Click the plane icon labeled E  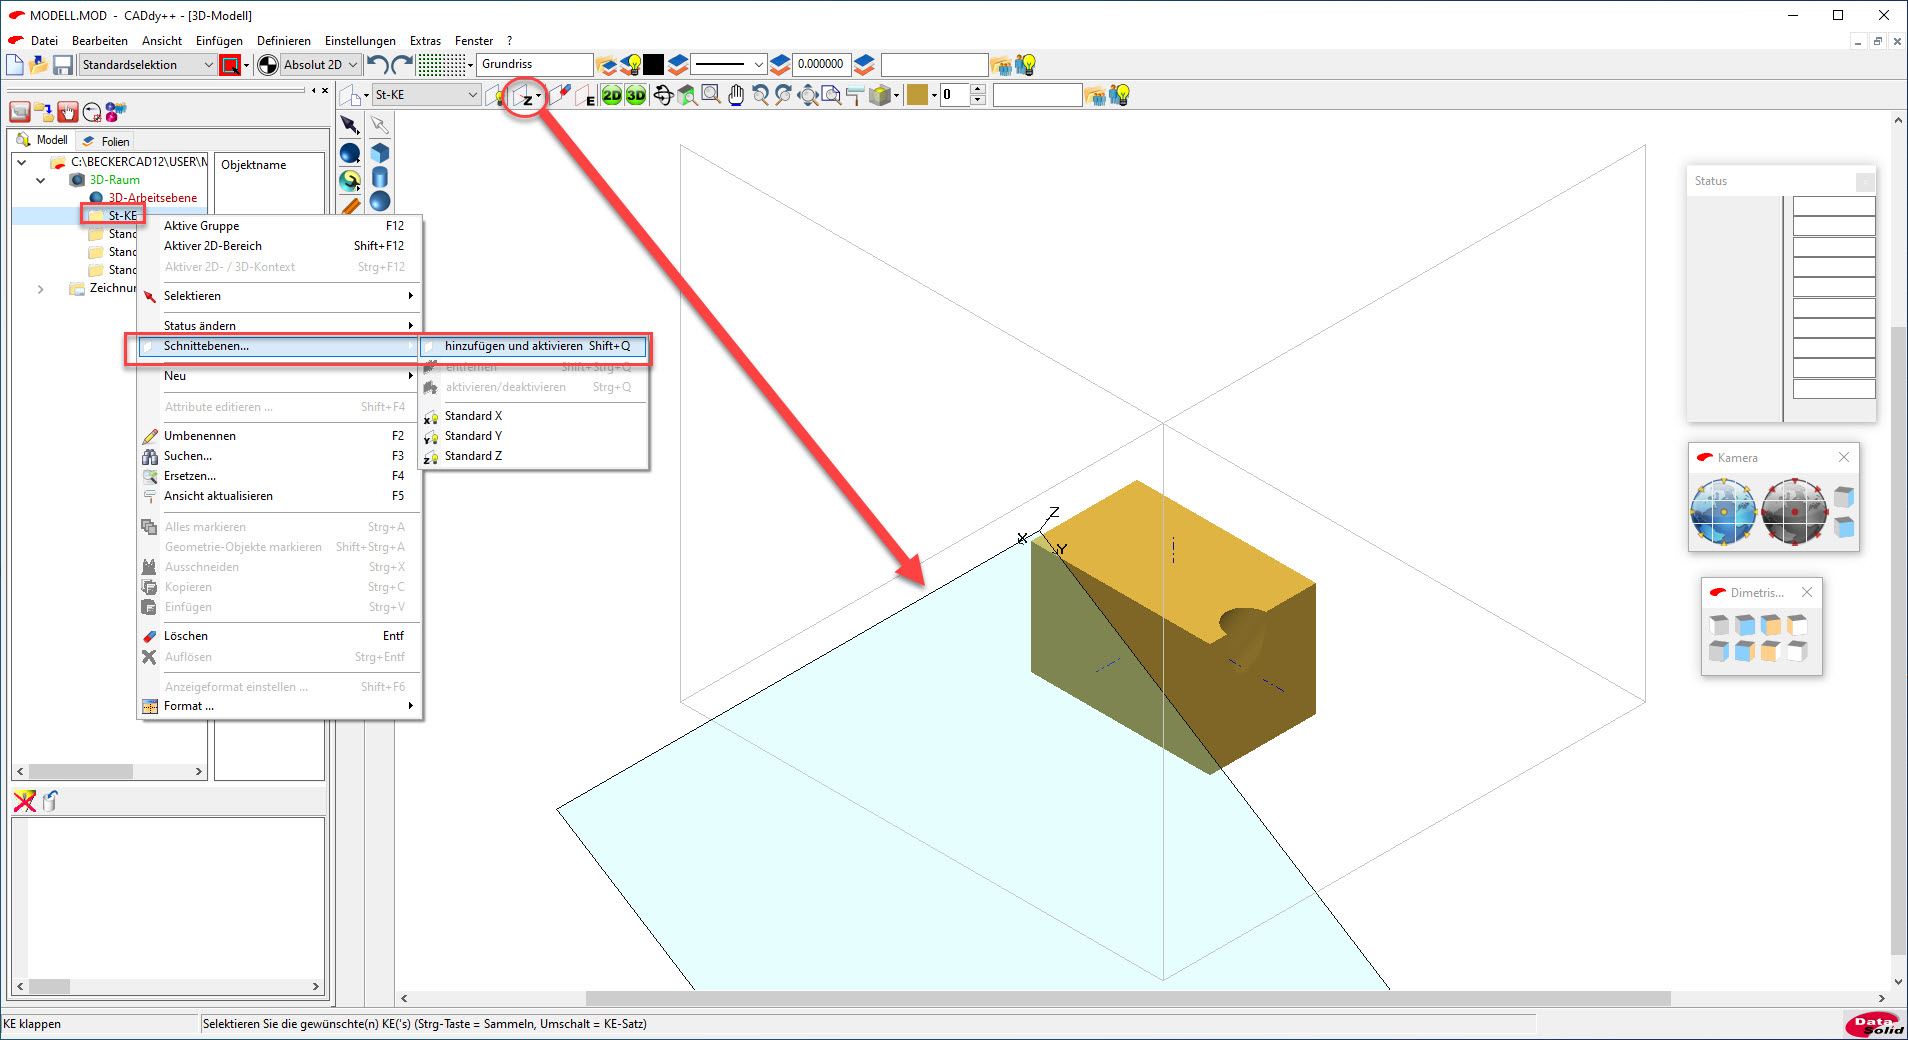586,96
